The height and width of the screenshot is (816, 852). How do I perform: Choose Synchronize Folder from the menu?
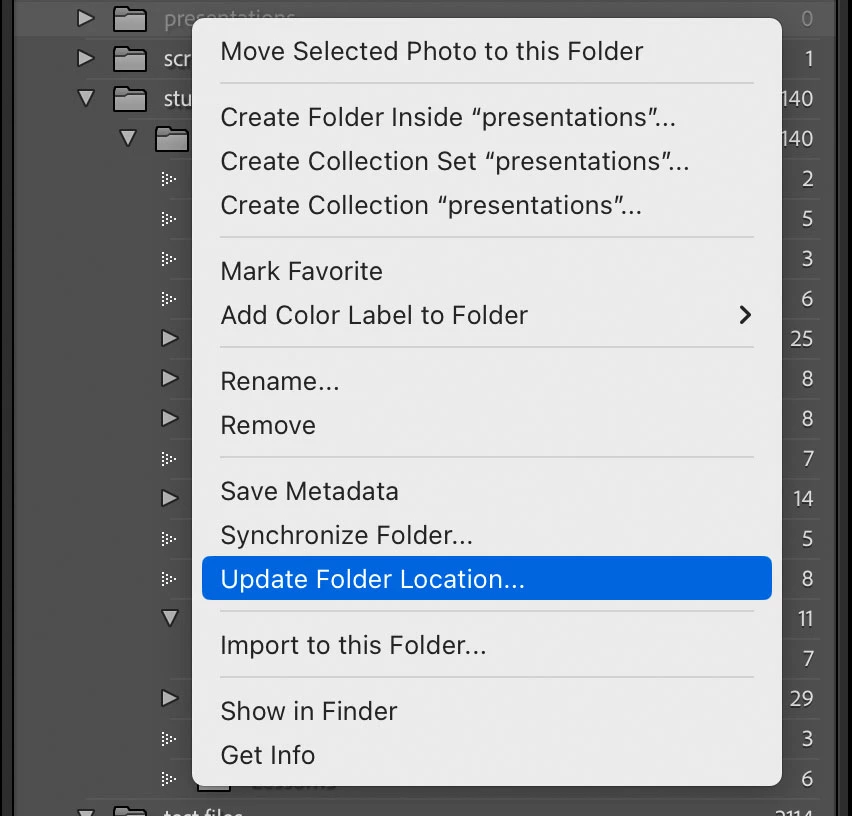346,535
